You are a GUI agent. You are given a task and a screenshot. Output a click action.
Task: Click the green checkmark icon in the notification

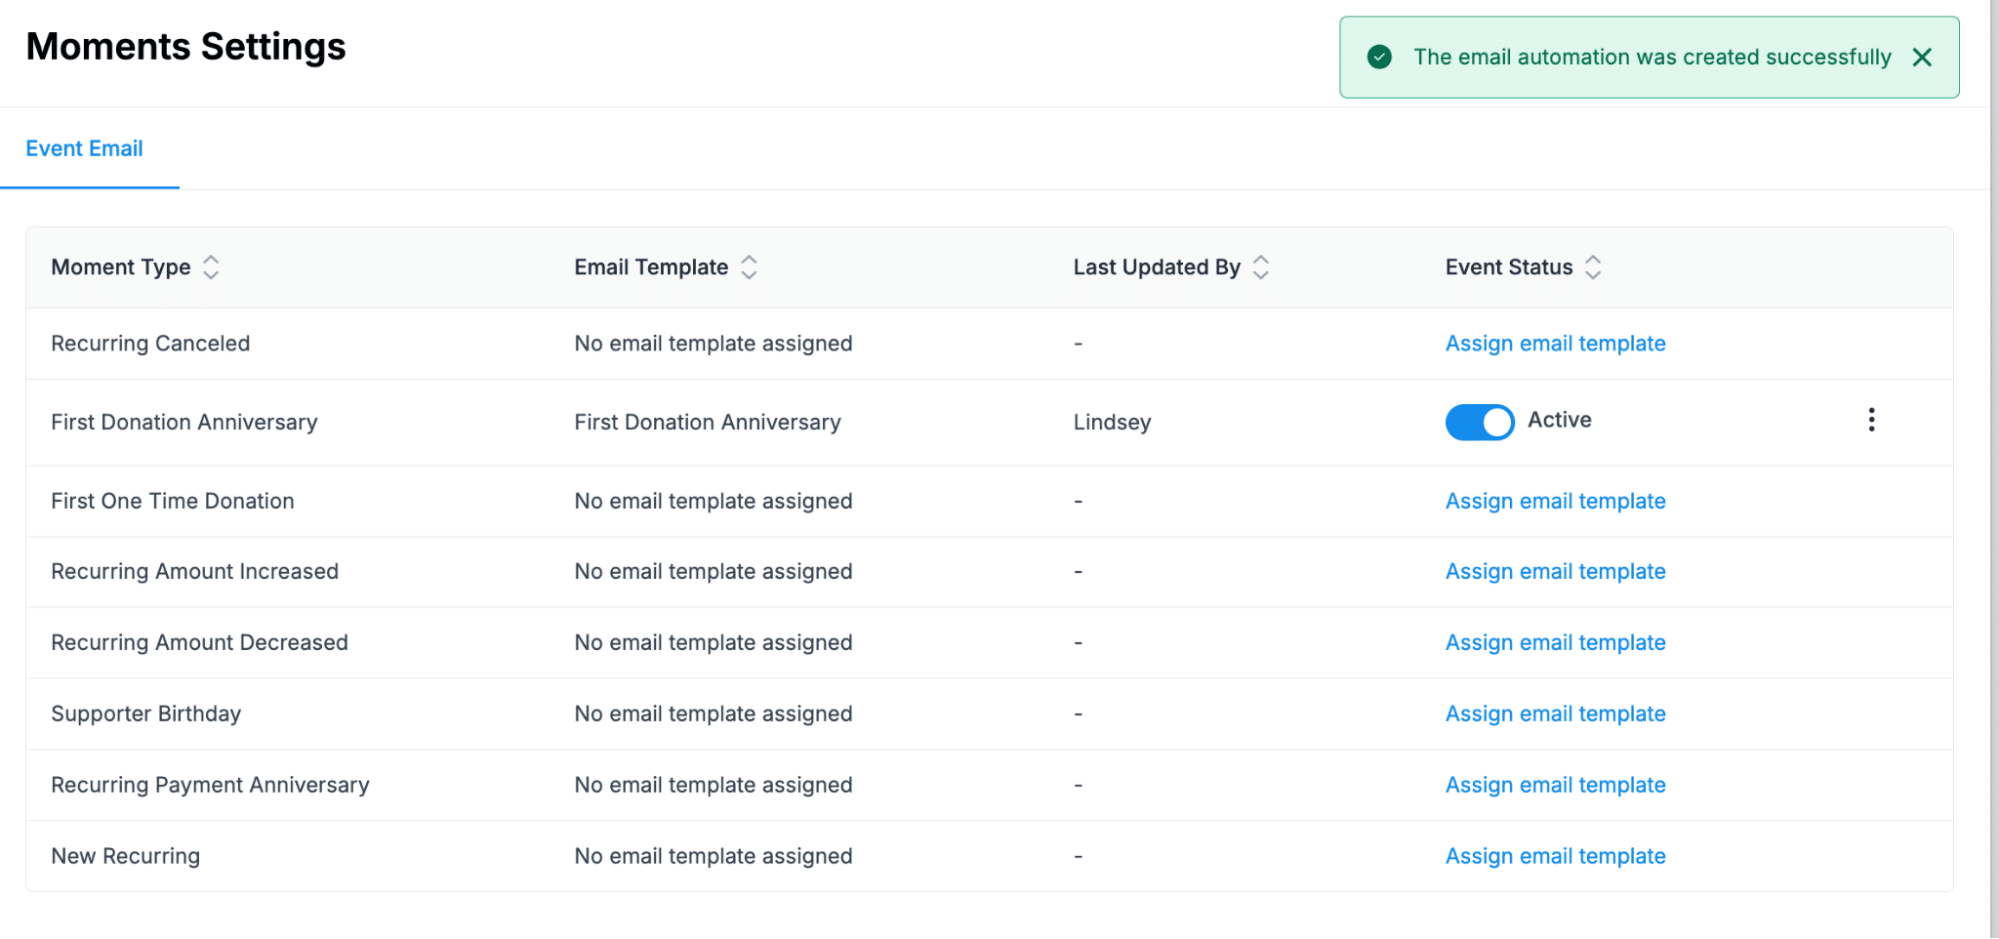(x=1379, y=57)
